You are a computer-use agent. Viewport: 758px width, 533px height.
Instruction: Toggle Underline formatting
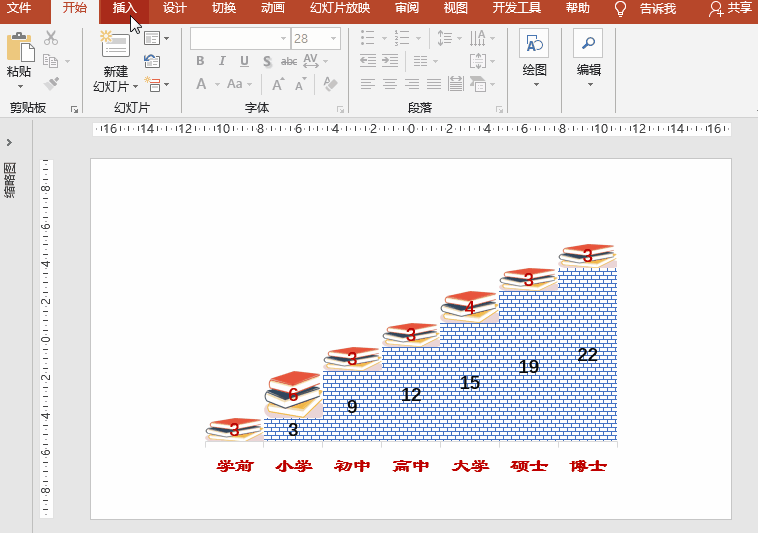244,61
